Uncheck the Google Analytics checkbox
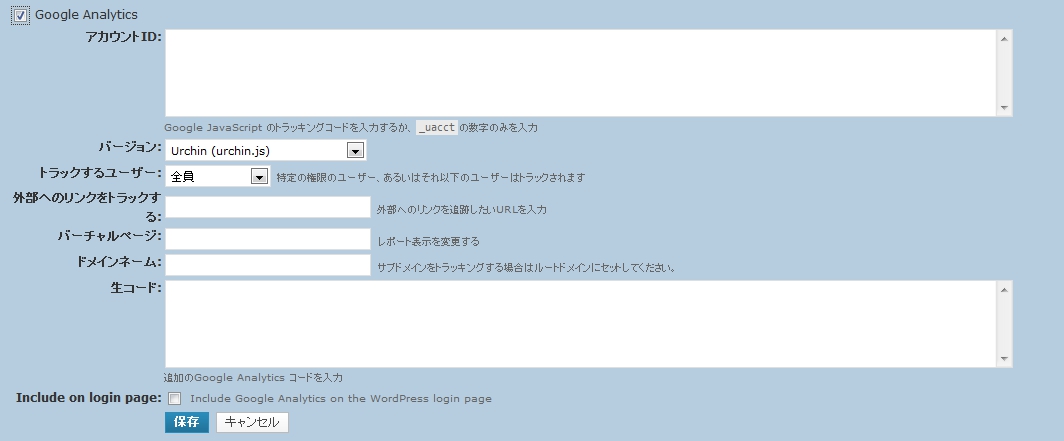 tap(20, 15)
